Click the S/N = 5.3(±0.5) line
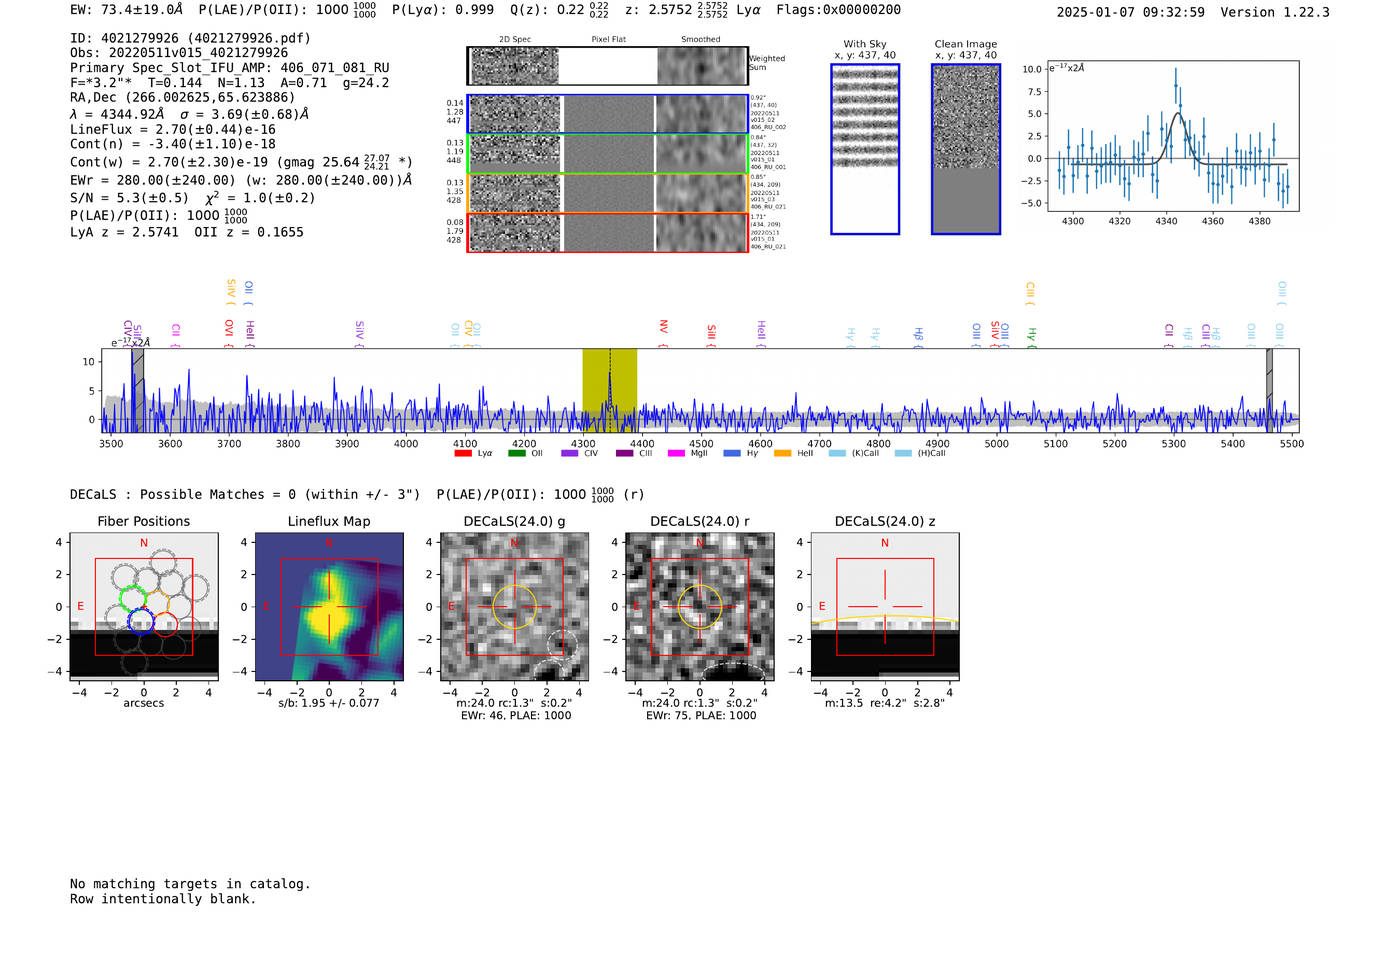Viewport: 1400px width, 953px height. [x=193, y=197]
